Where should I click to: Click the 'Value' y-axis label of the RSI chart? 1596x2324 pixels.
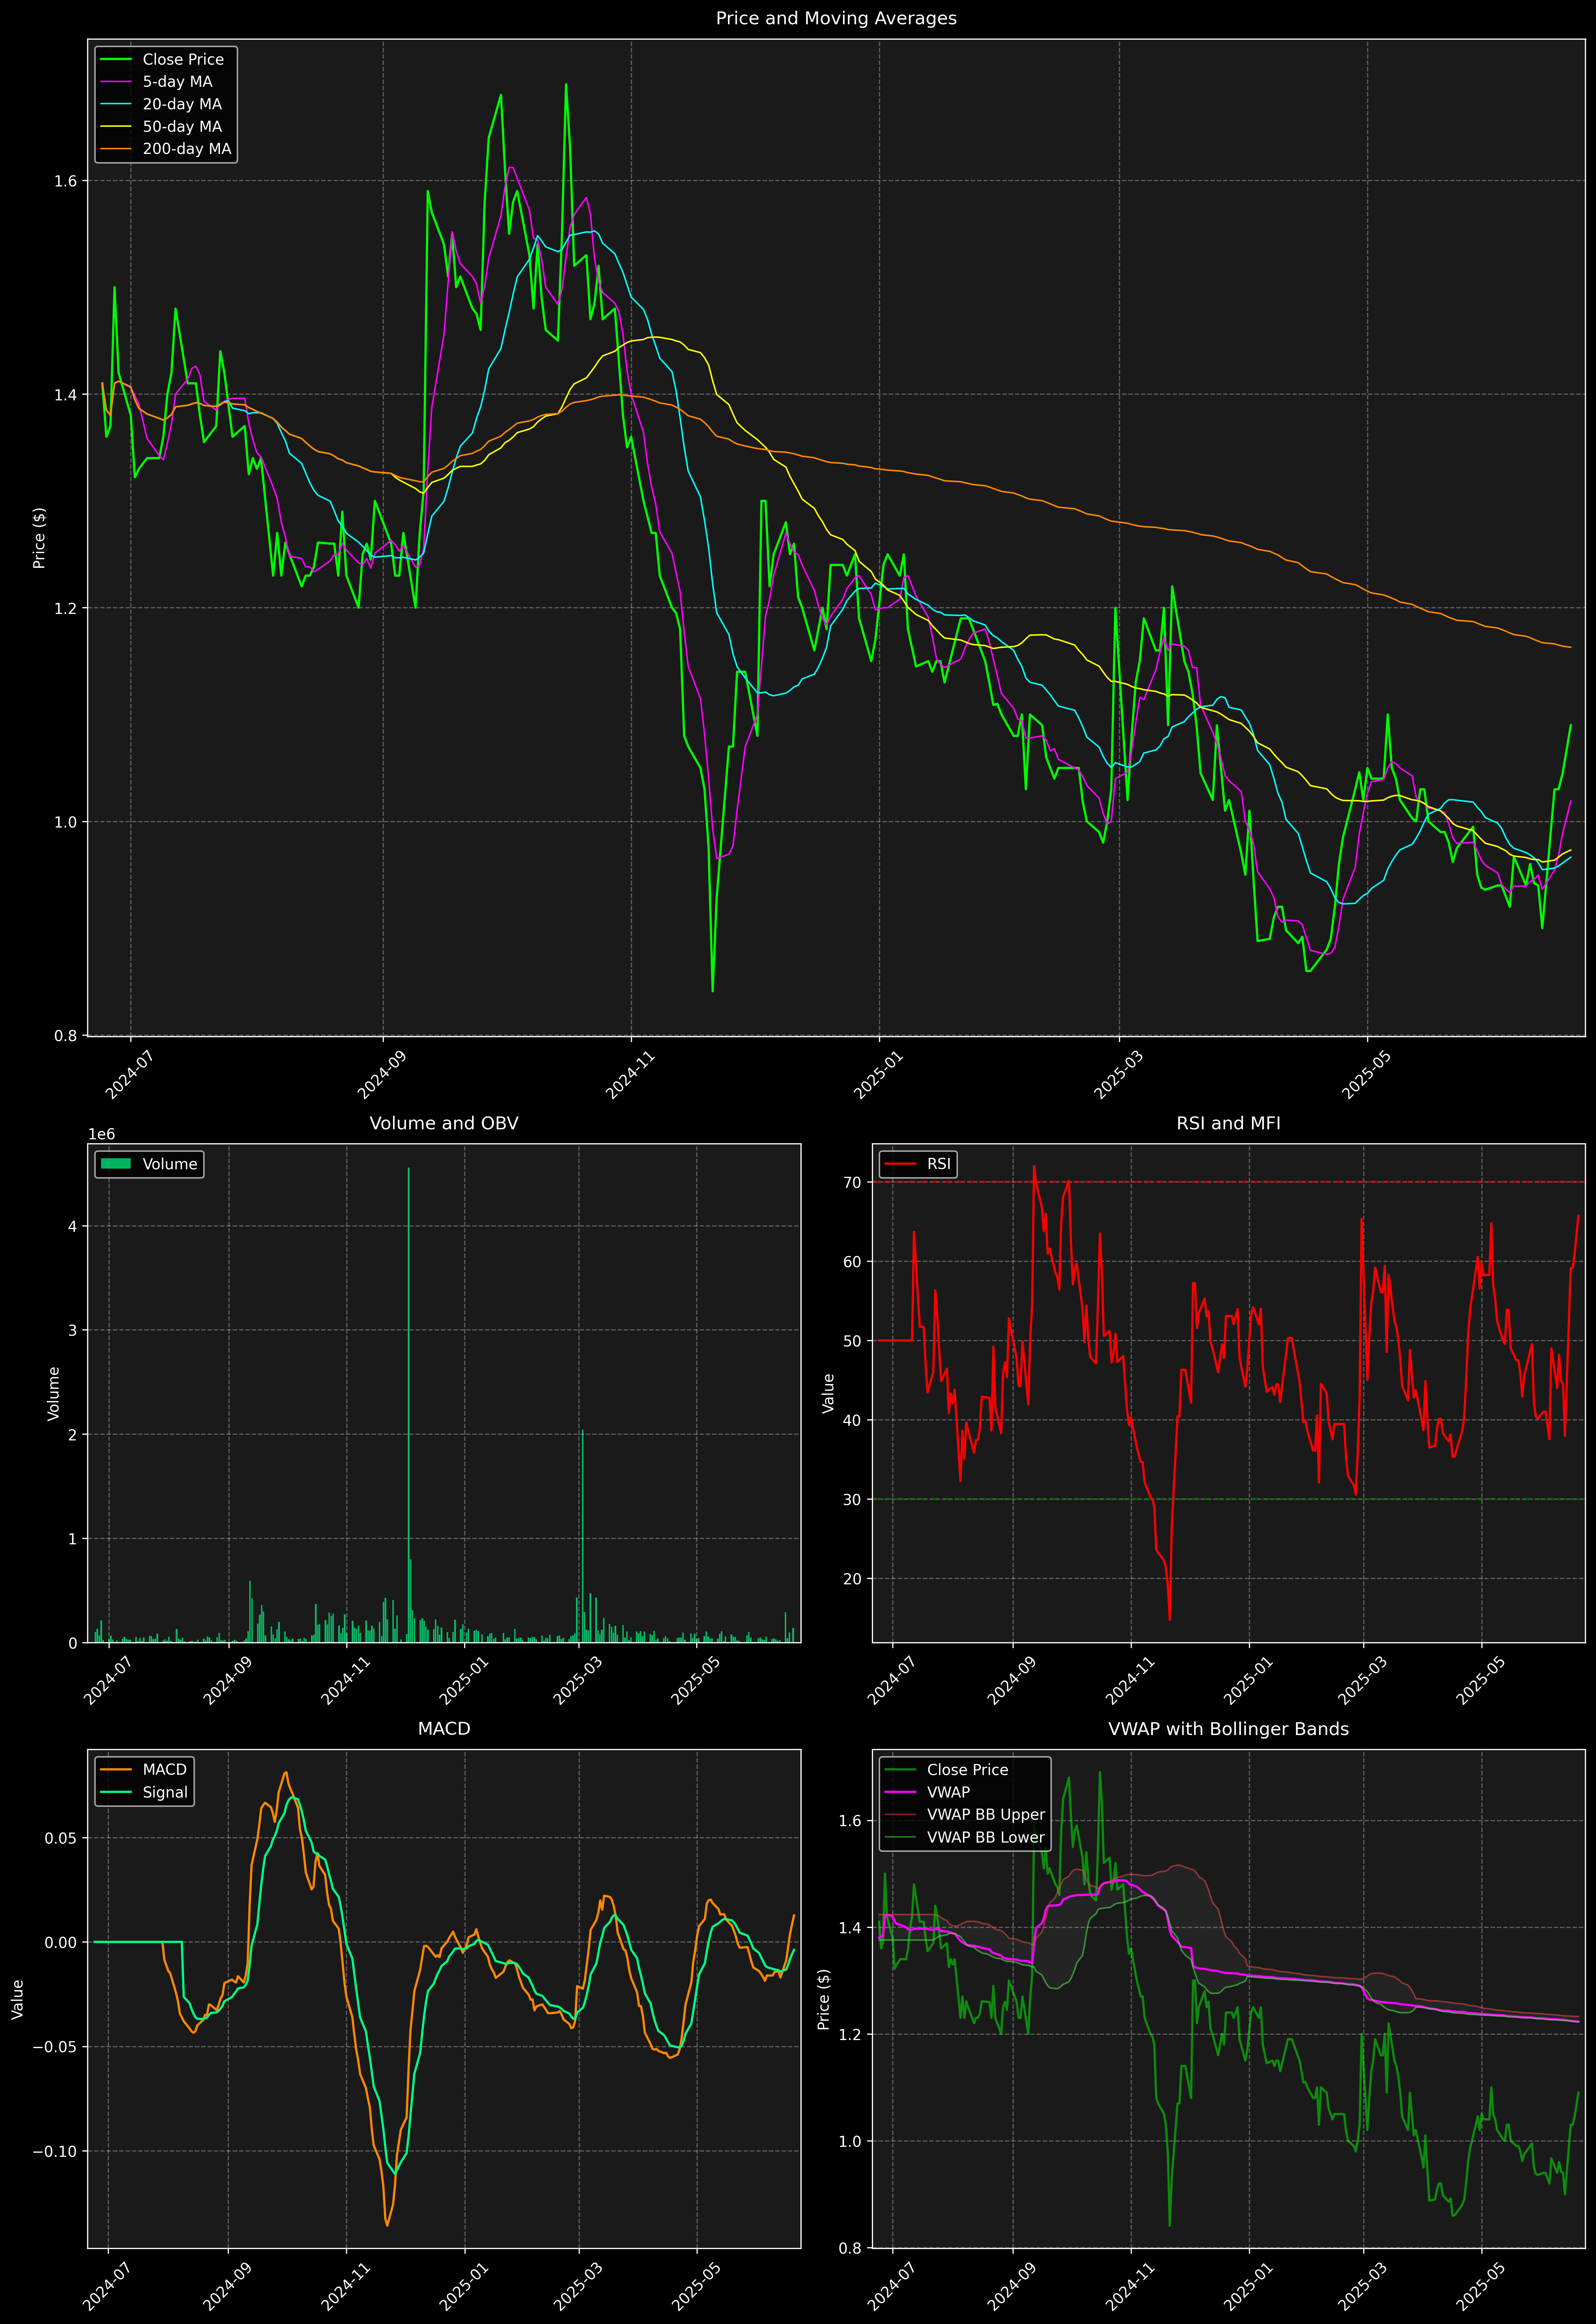828,1393
